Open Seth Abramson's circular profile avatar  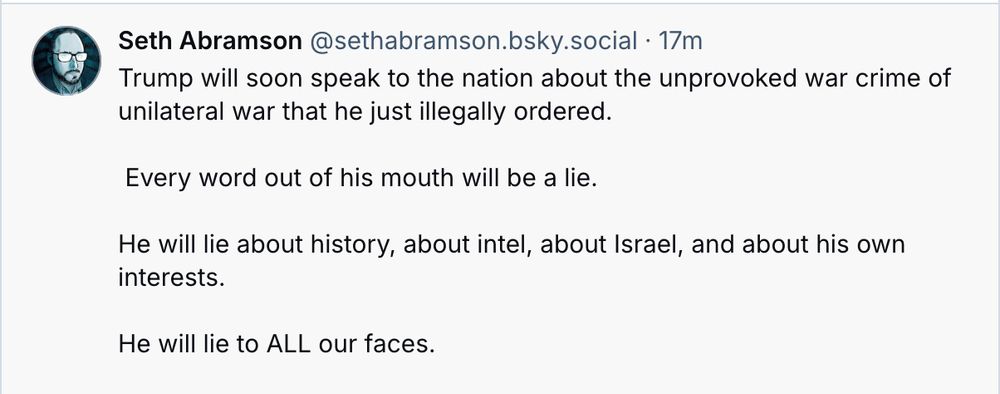tap(66, 61)
